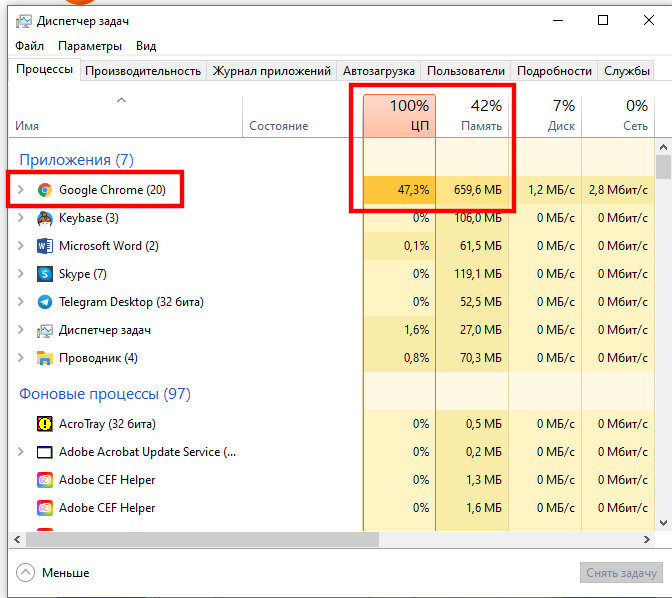The image size is (672, 598).
Task: Click the Проводник folder icon
Action: coord(45,358)
